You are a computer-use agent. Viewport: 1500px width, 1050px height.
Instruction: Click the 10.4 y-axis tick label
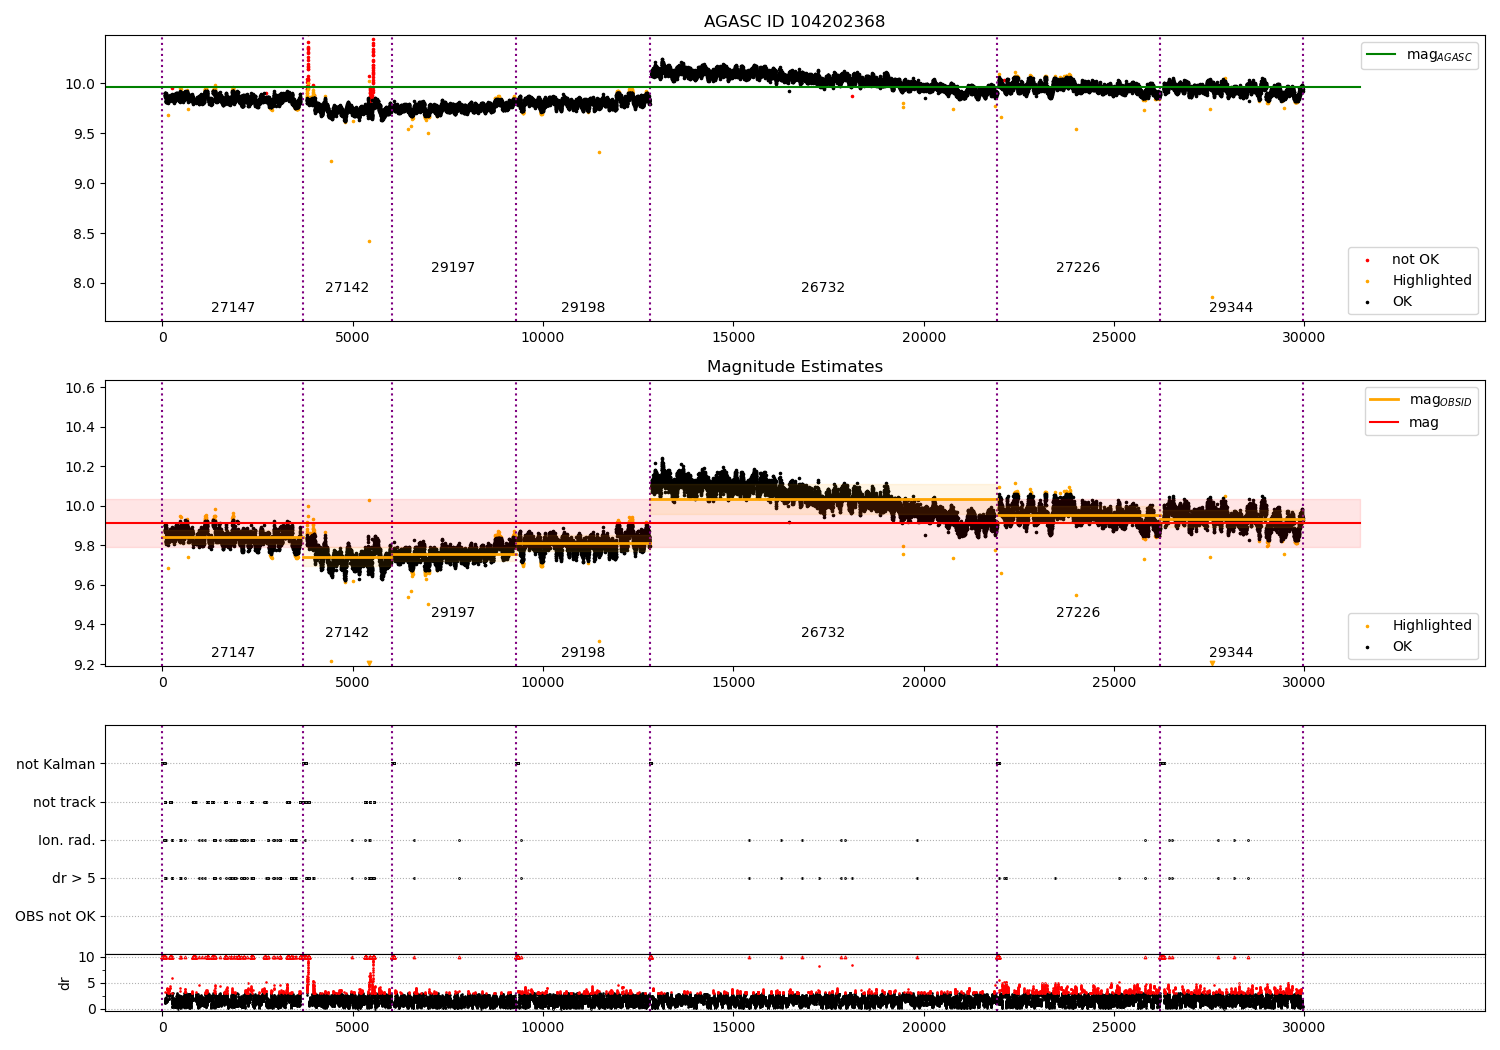click(x=80, y=427)
